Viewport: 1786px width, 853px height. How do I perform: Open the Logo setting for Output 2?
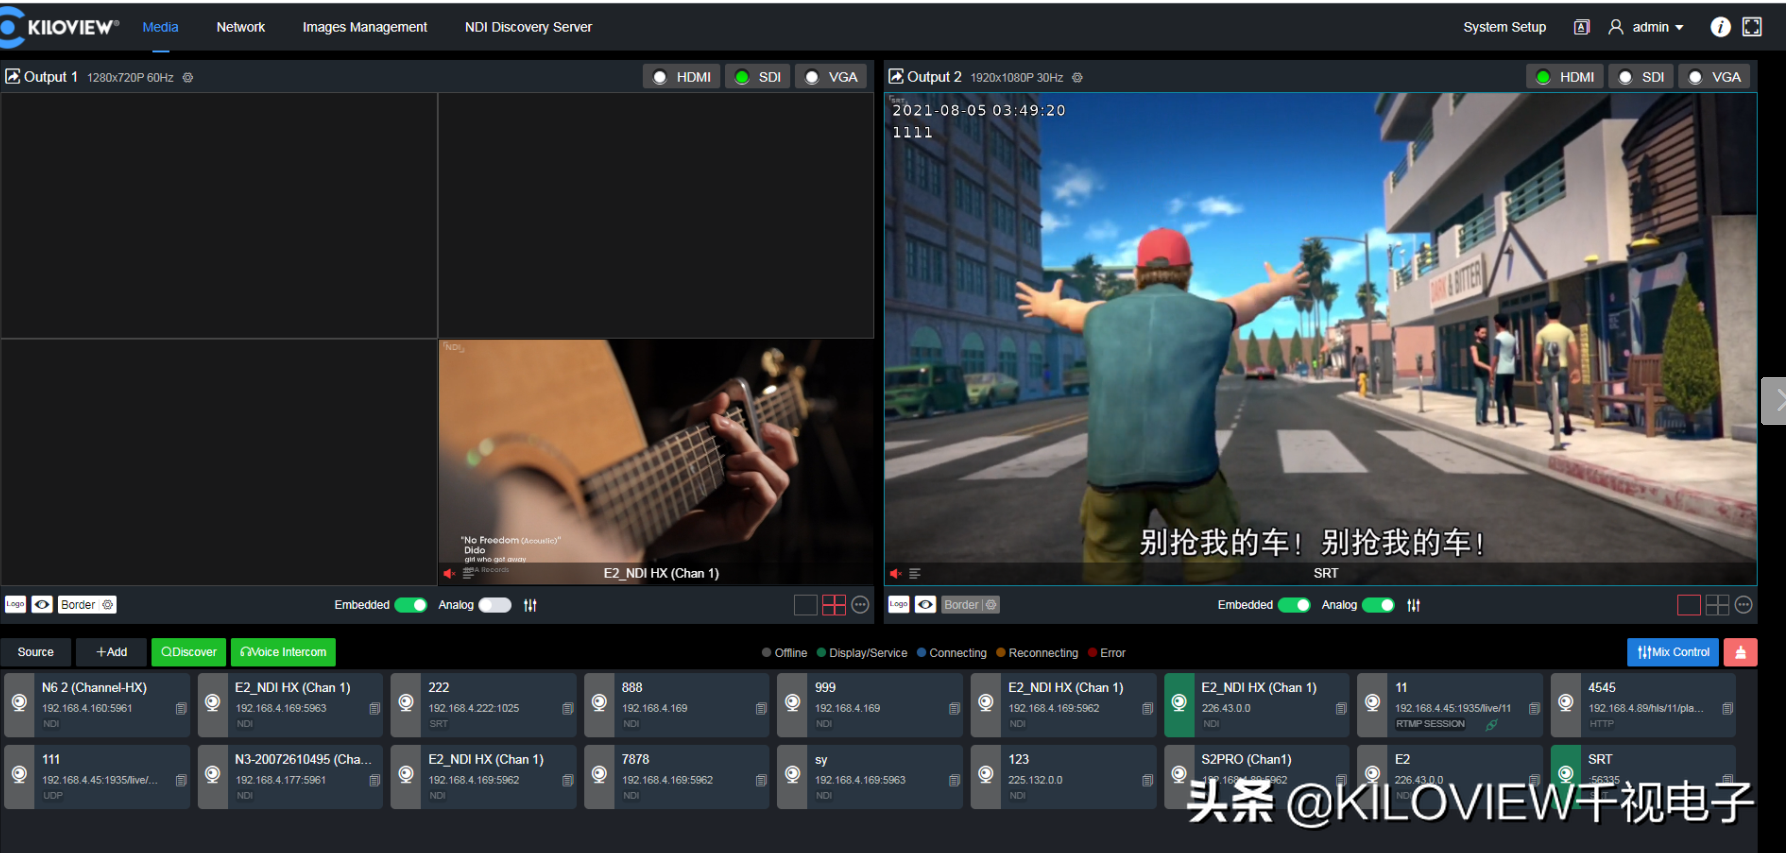898,604
